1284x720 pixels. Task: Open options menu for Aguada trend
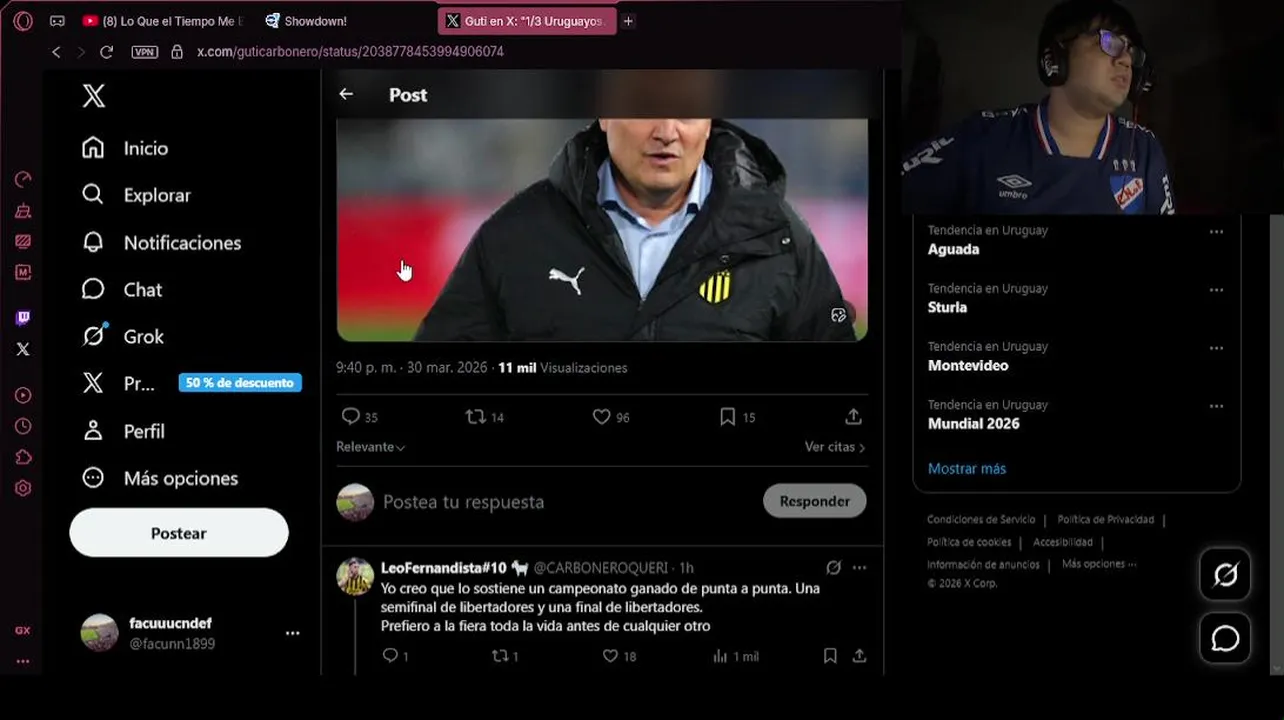(x=1216, y=232)
